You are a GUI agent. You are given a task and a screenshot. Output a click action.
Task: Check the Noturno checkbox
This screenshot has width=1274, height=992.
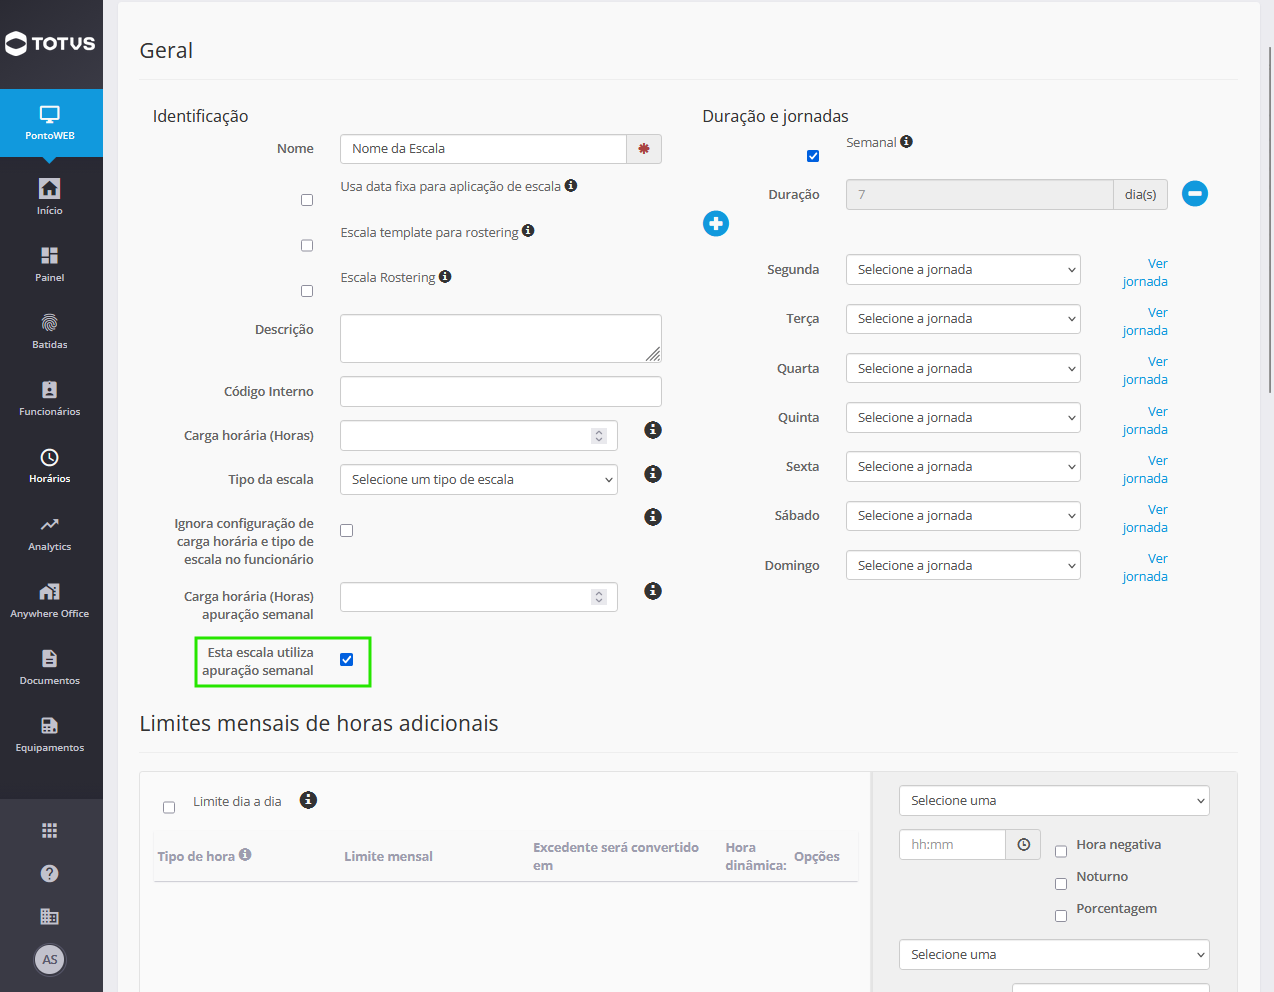coord(1061,884)
